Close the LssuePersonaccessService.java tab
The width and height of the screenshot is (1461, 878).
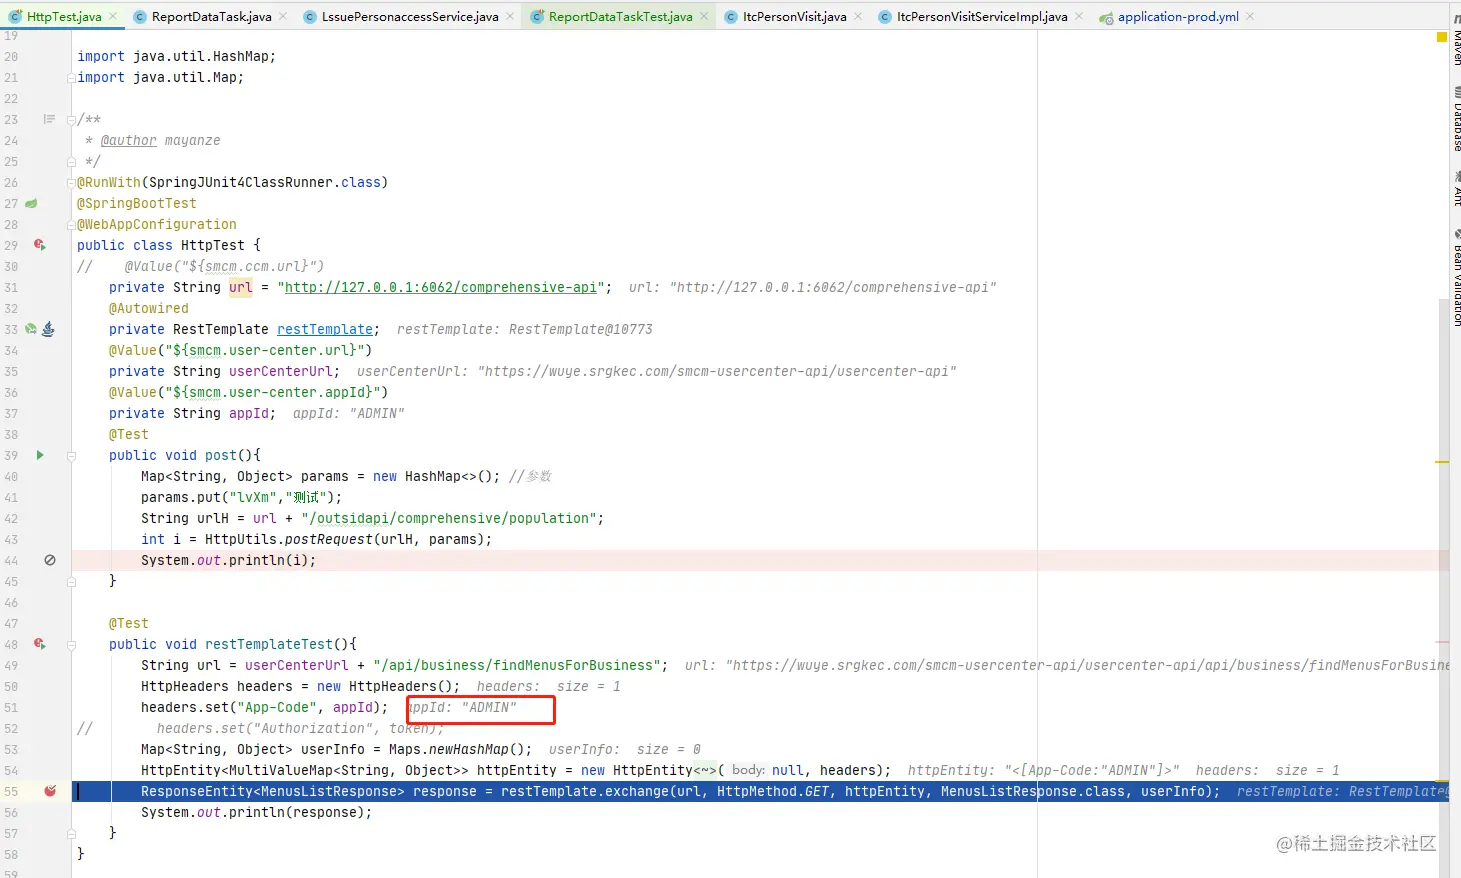[510, 16]
